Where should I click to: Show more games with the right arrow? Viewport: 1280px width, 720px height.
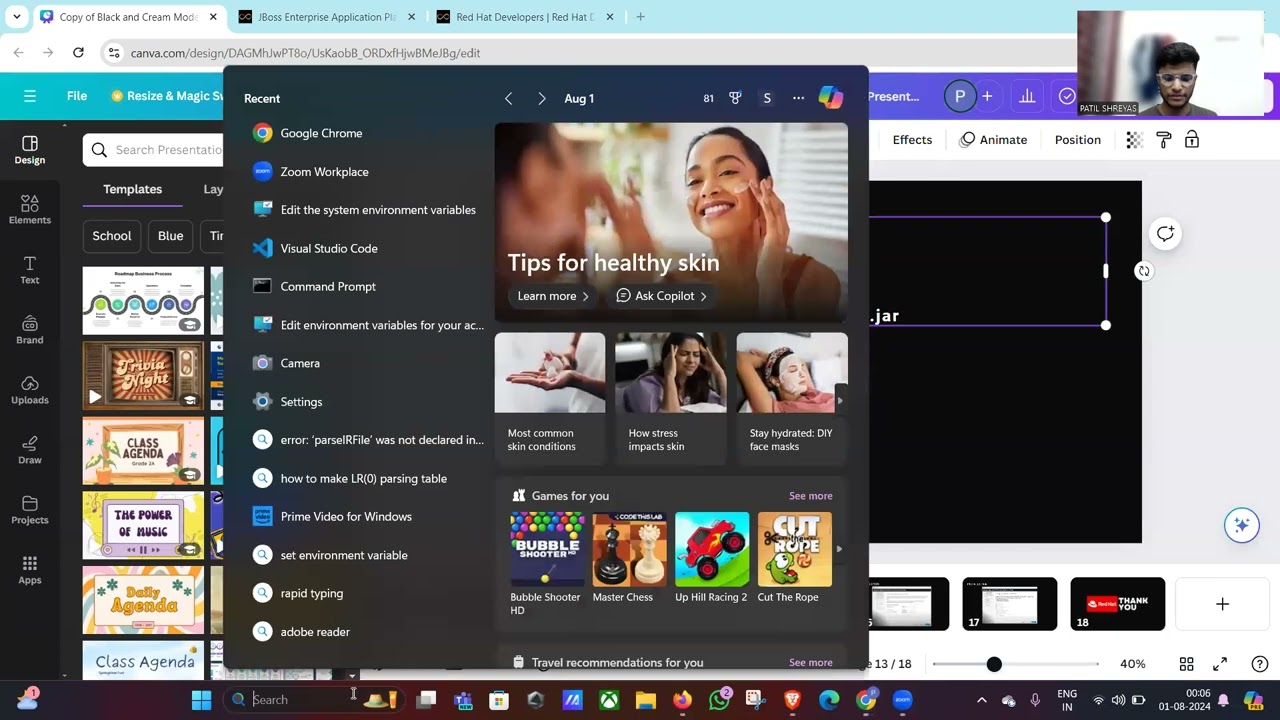pyautogui.click(x=838, y=549)
